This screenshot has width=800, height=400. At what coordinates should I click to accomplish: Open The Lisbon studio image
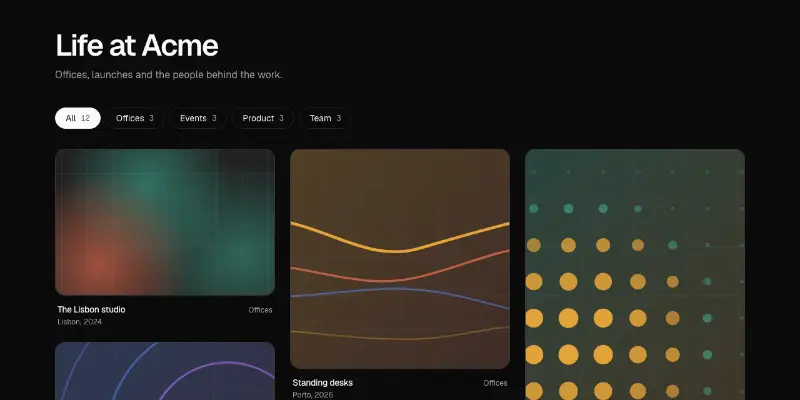click(165, 222)
